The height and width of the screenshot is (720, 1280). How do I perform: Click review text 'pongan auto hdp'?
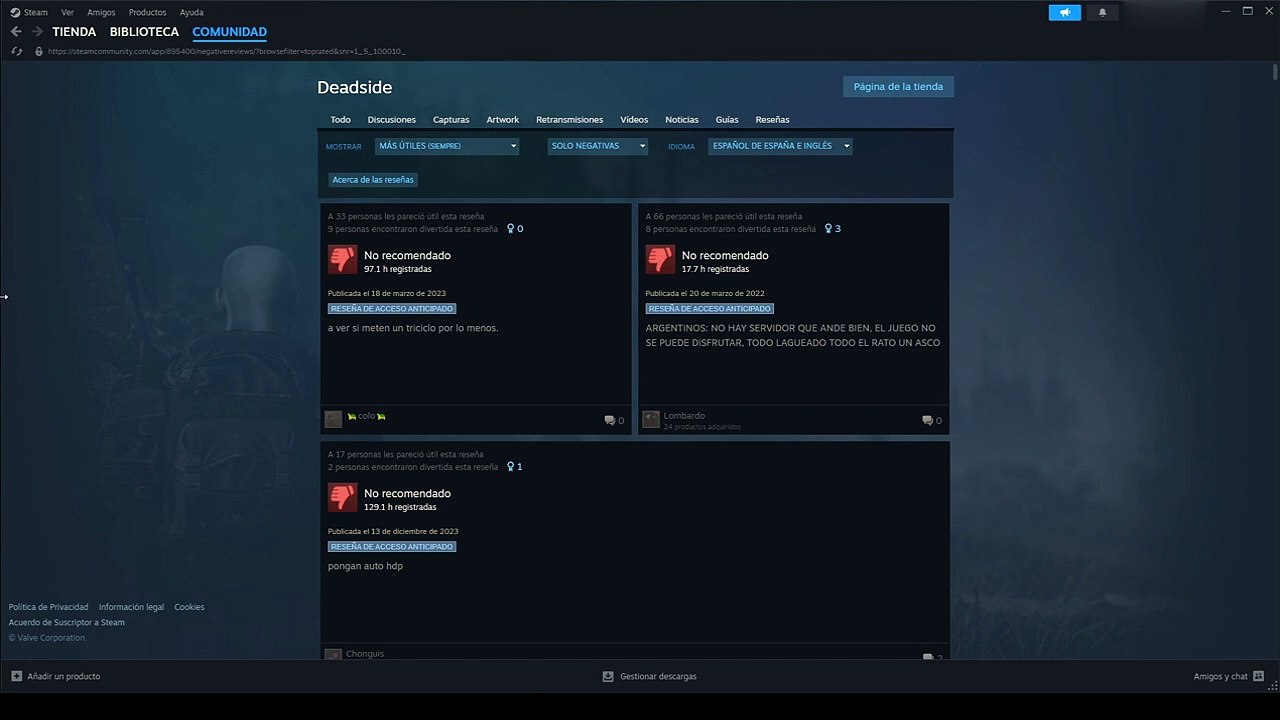click(365, 566)
